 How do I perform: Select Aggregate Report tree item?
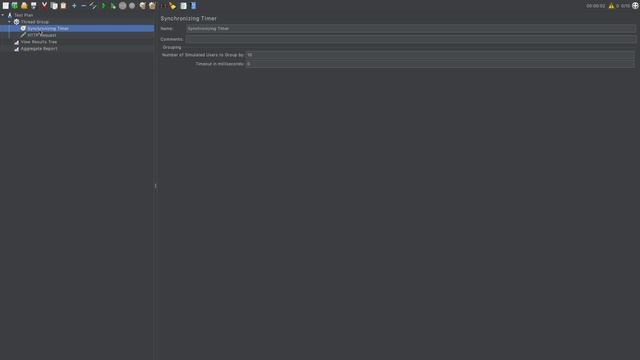coord(39,49)
